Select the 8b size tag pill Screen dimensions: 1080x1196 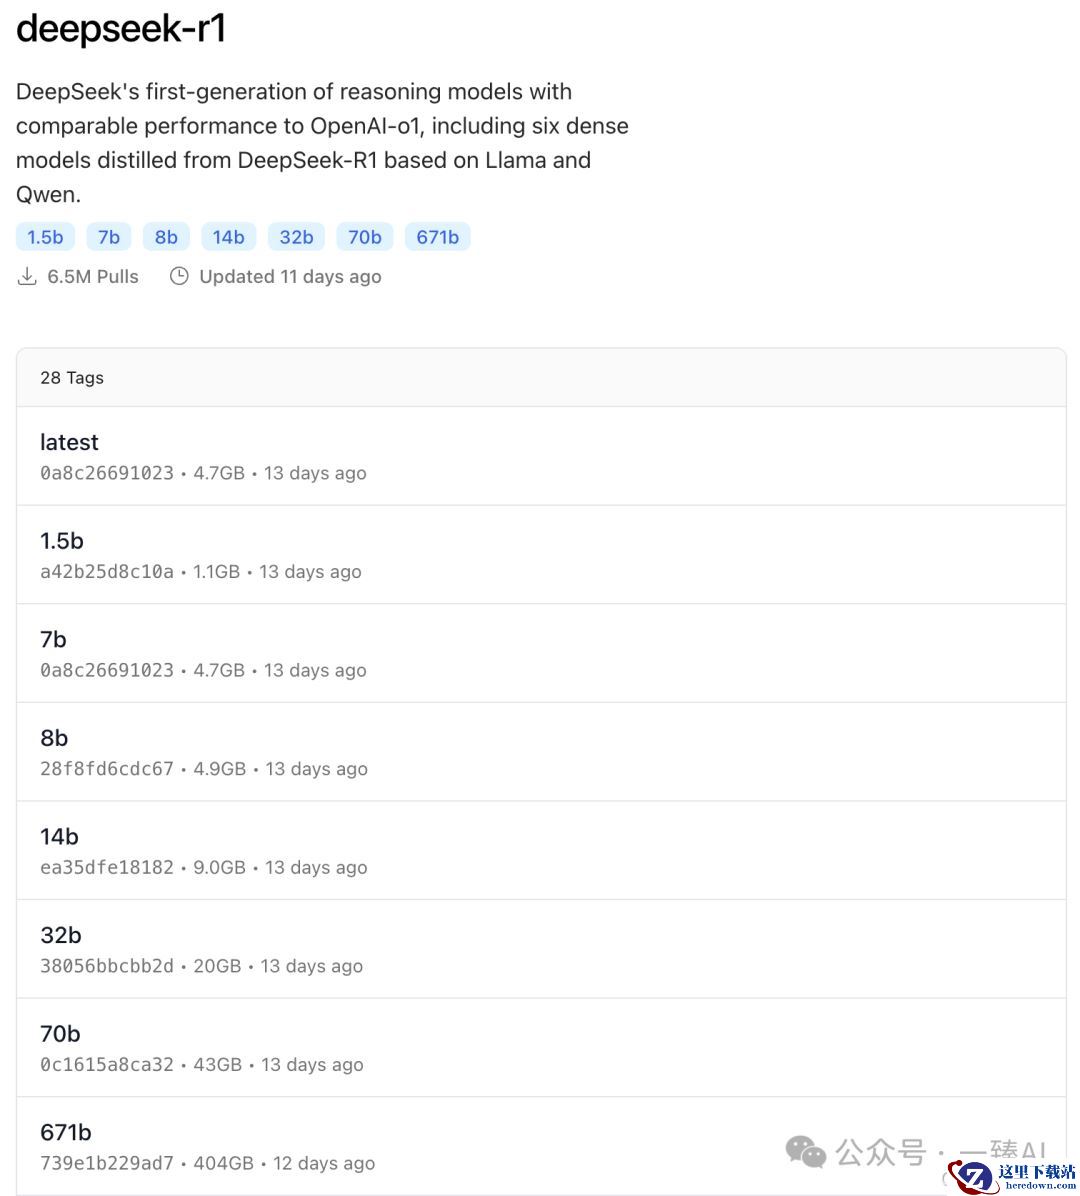[x=166, y=237]
